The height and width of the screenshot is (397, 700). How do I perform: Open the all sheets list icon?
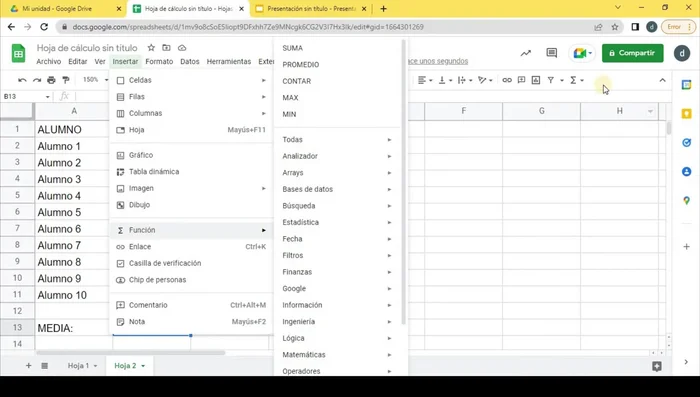[45, 366]
